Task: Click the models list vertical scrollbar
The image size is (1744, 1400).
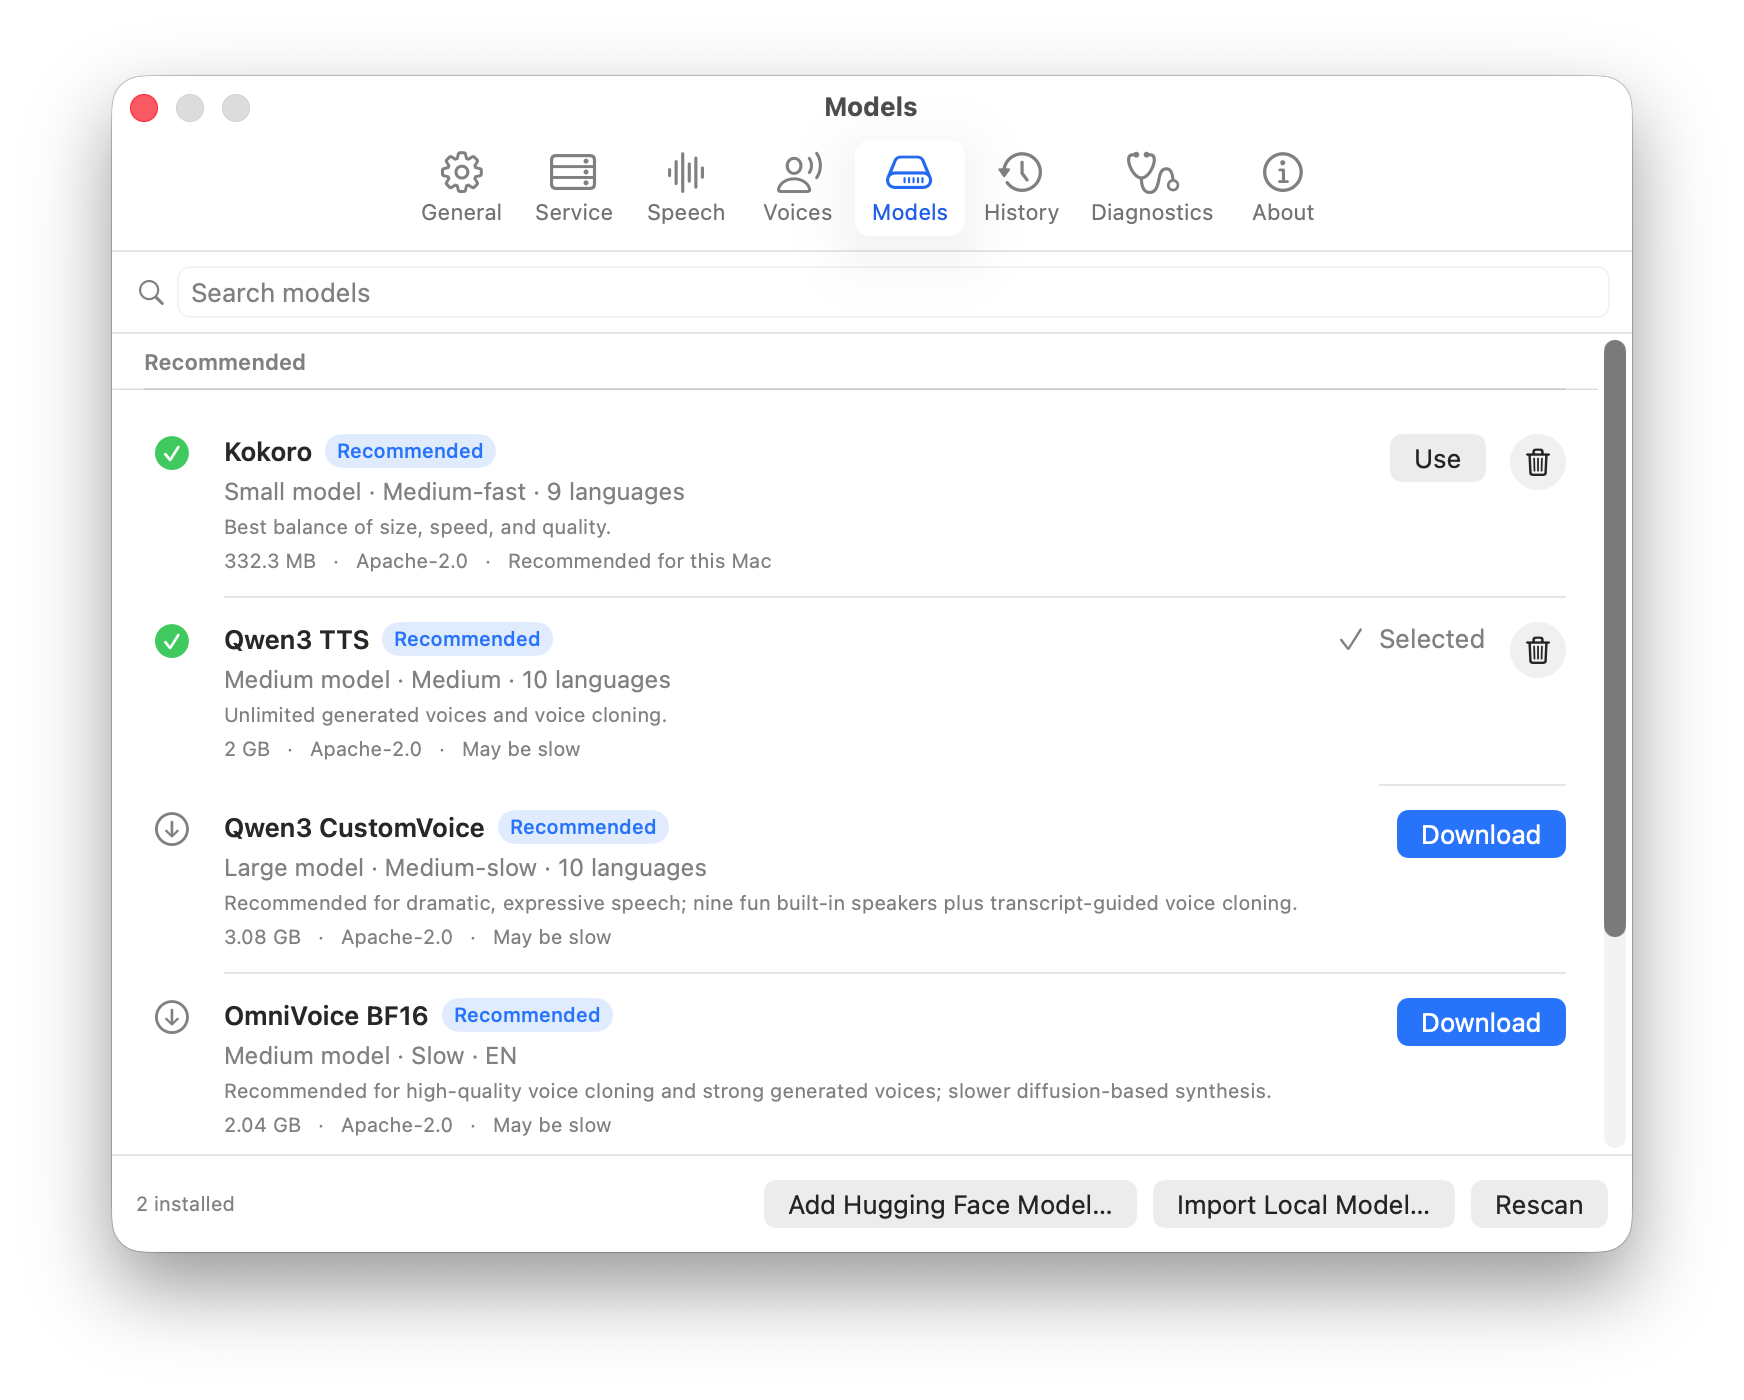Action: tap(1615, 638)
